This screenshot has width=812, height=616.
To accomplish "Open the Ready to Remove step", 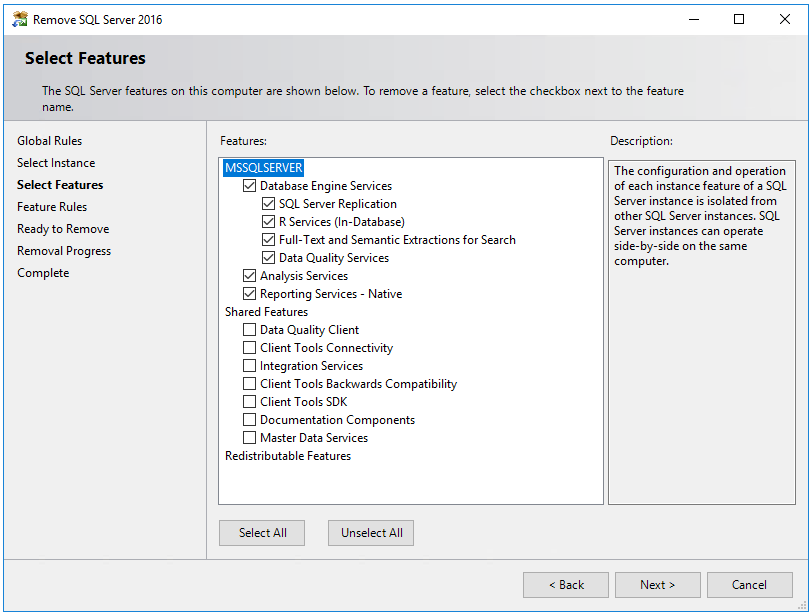I will pyautogui.click(x=62, y=228).
